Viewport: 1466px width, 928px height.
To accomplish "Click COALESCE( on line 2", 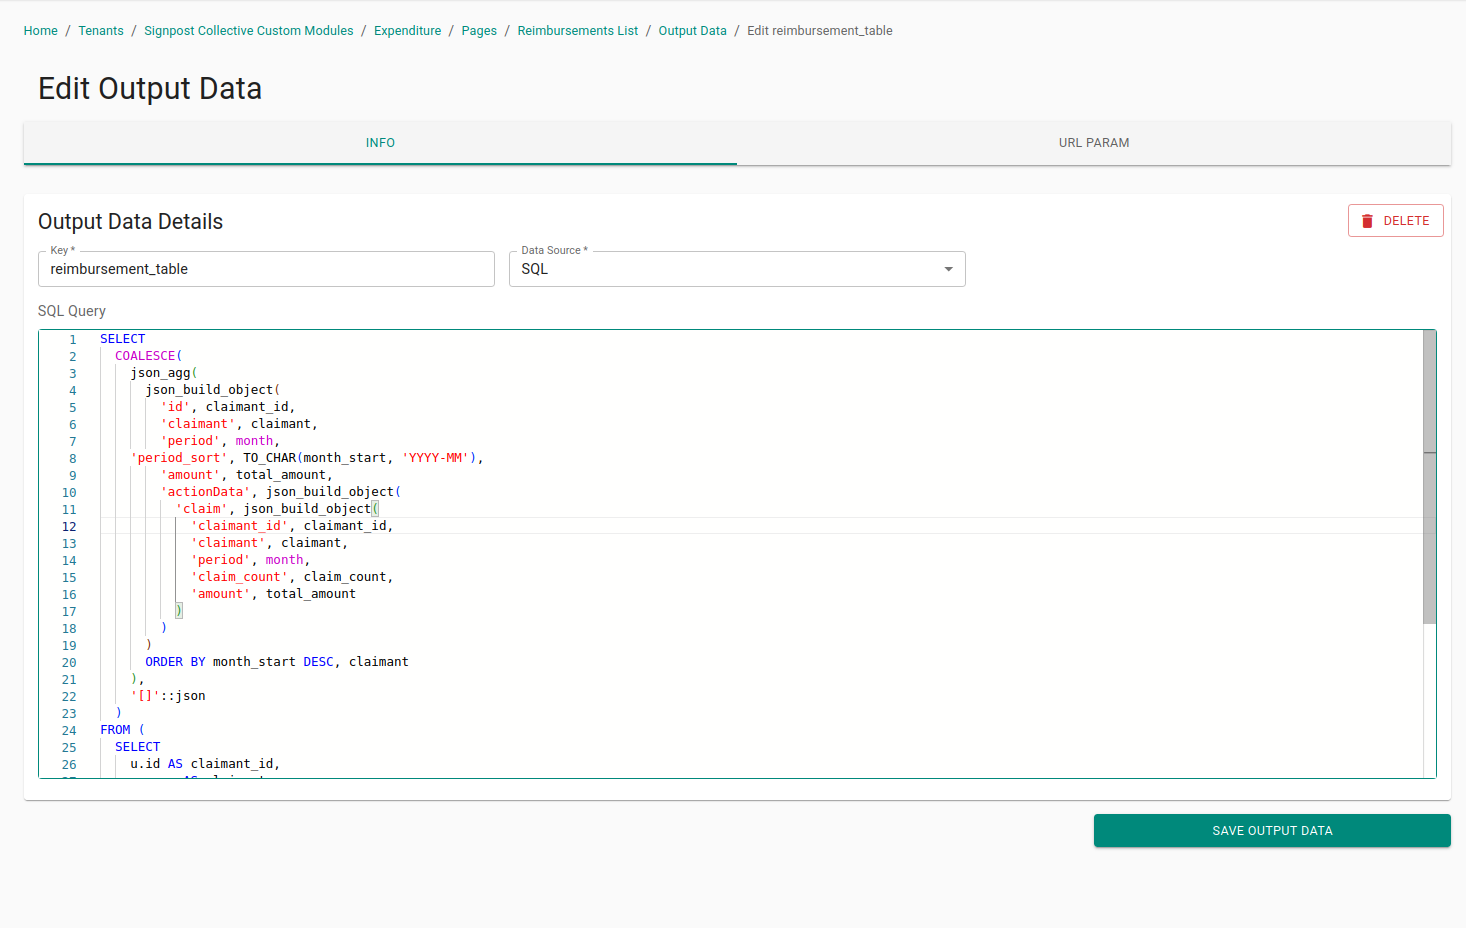I will pos(149,356).
